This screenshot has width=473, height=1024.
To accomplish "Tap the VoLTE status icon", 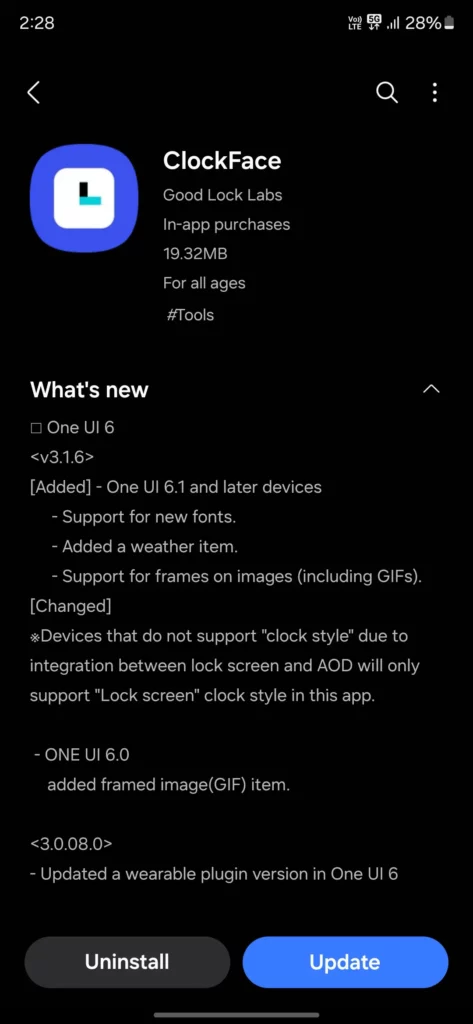I will click(x=355, y=24).
